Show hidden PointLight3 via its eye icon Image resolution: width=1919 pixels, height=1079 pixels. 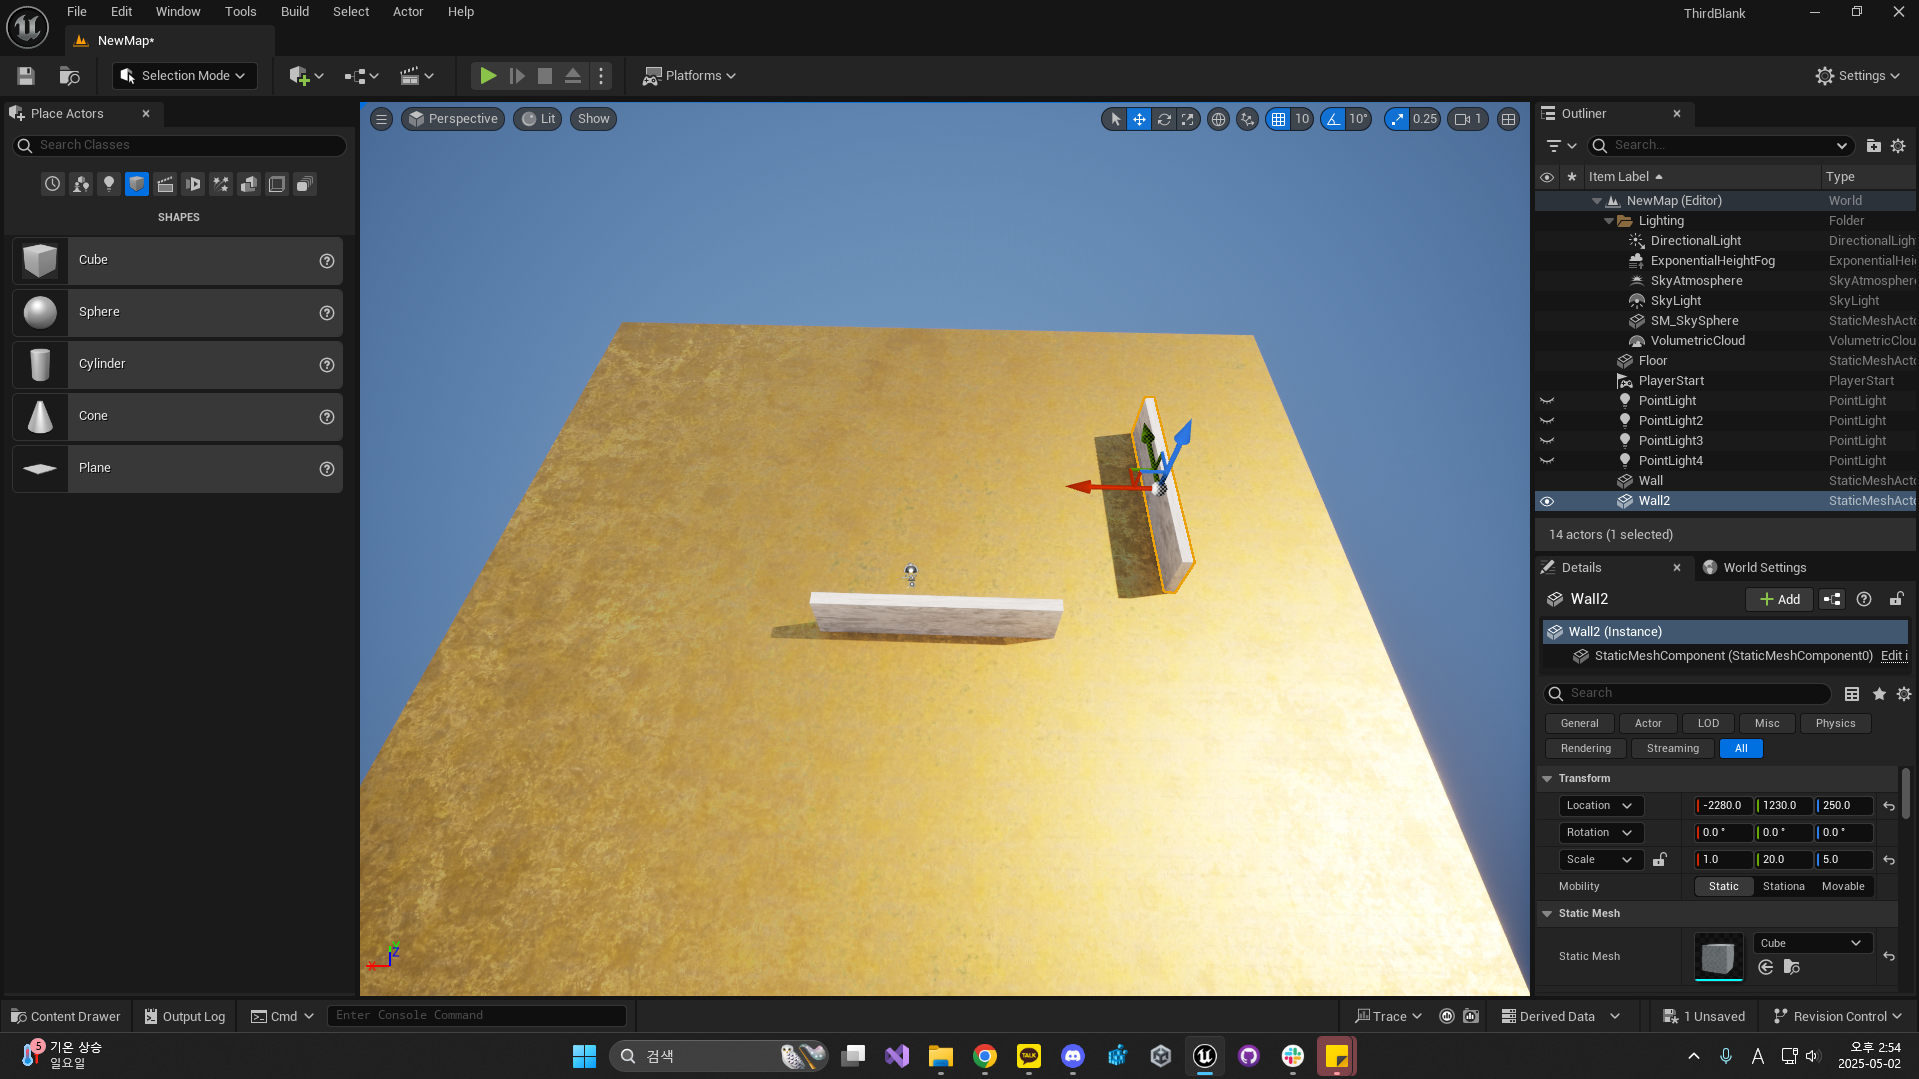1547,441
